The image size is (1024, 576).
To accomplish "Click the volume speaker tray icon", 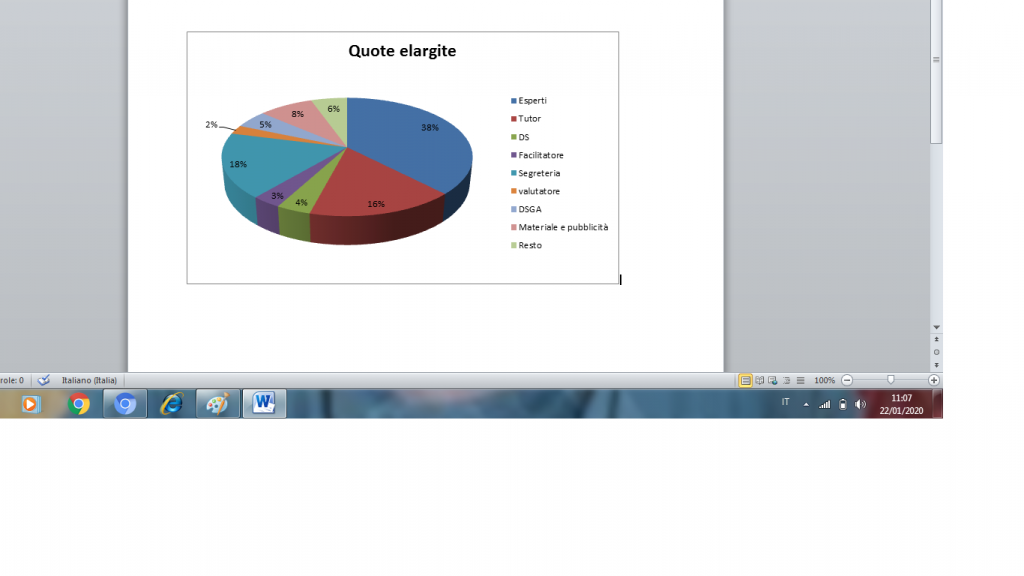I will click(x=860, y=404).
